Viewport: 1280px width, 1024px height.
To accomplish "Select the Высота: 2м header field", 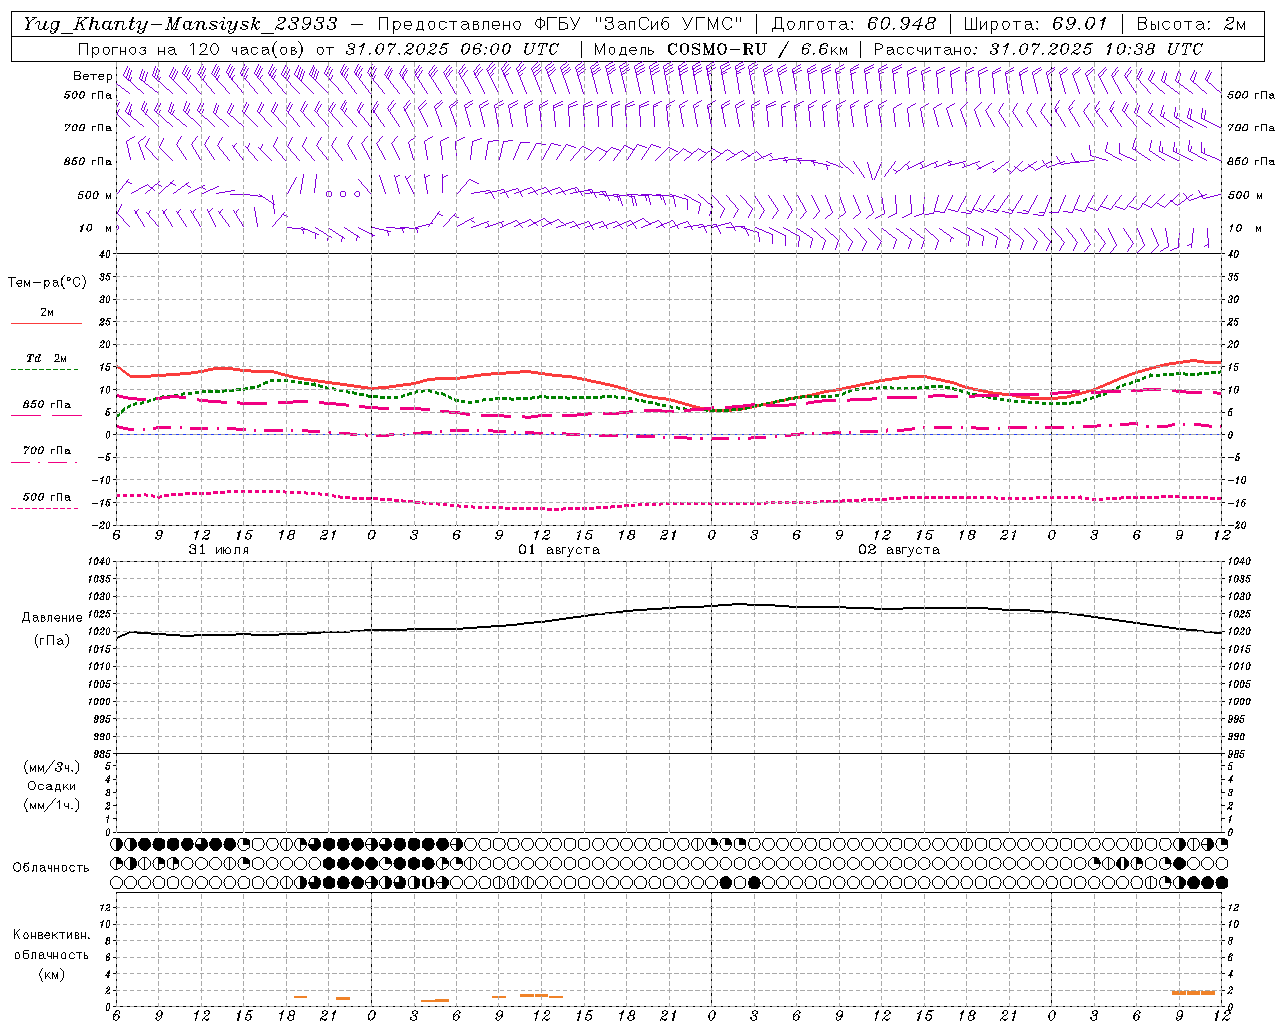I will click(1190, 24).
